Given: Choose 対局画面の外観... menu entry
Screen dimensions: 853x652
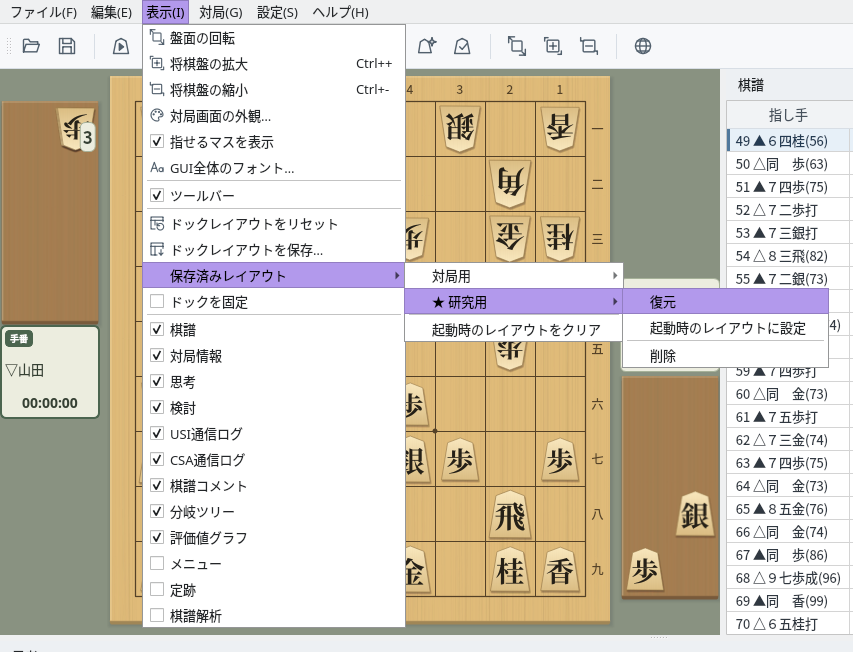Looking at the screenshot, I should pyautogui.click(x=274, y=115).
